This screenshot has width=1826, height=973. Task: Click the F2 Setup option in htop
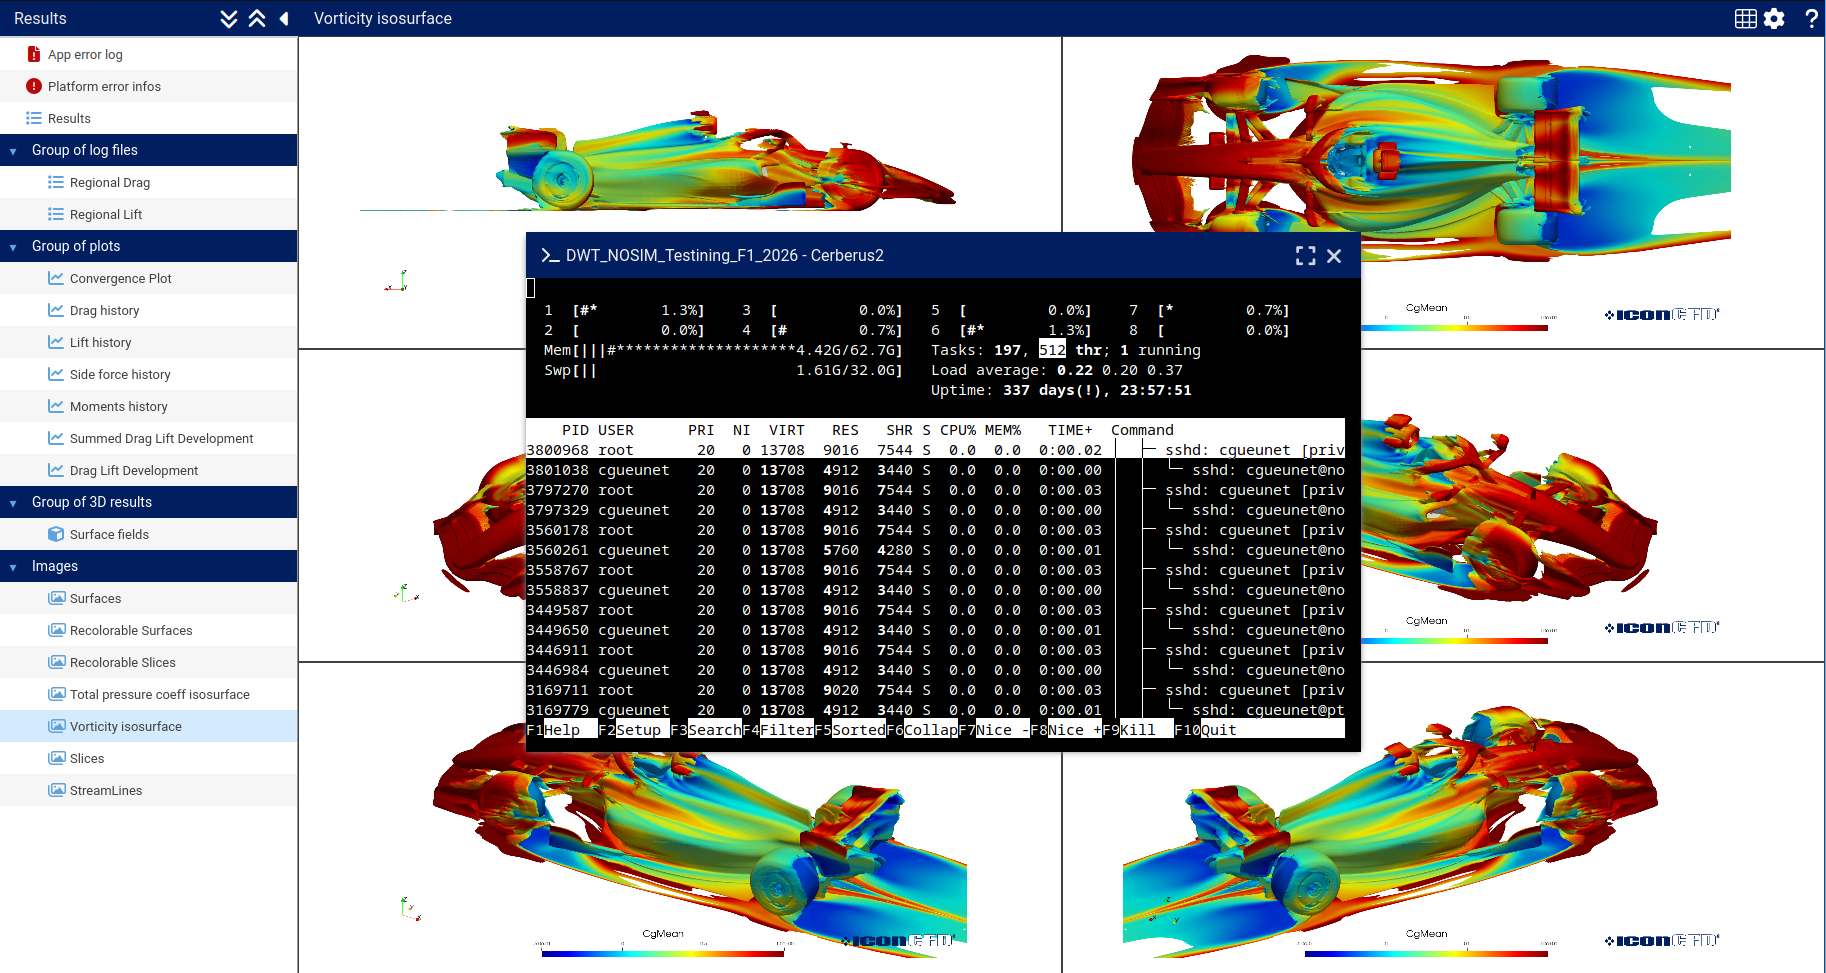click(637, 730)
